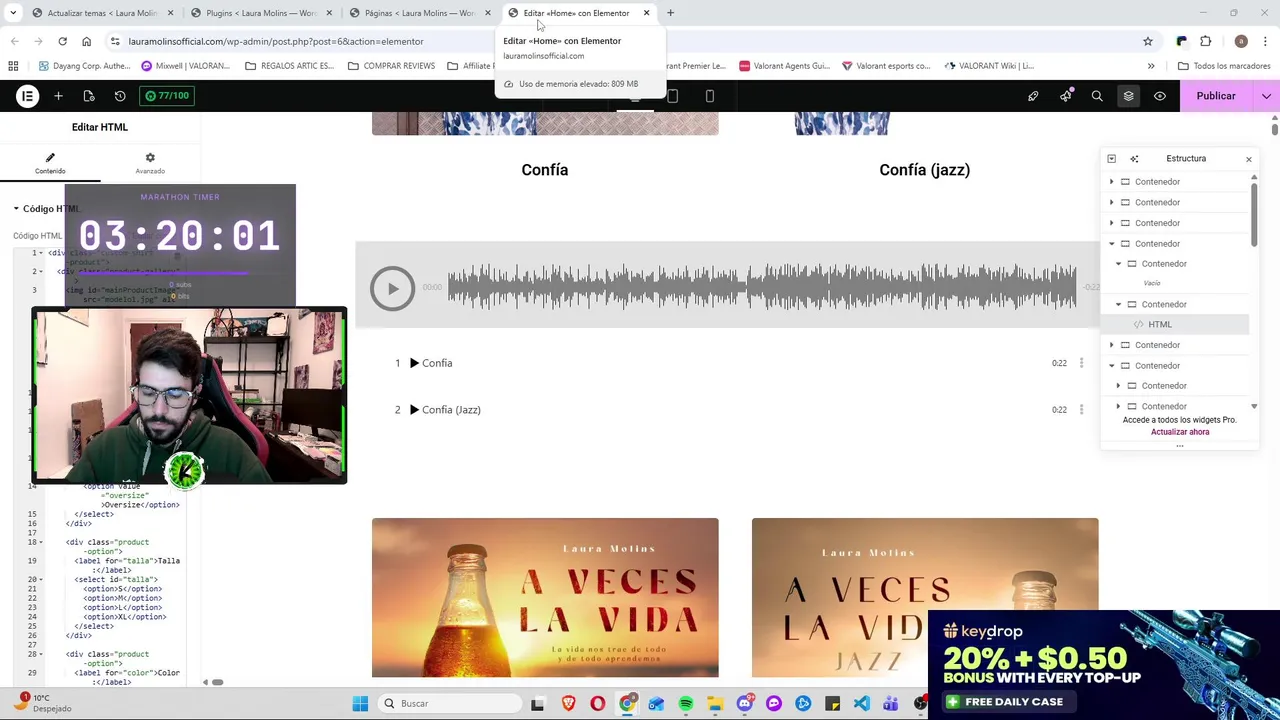Open Todos los marcadores folder

point(1224,66)
